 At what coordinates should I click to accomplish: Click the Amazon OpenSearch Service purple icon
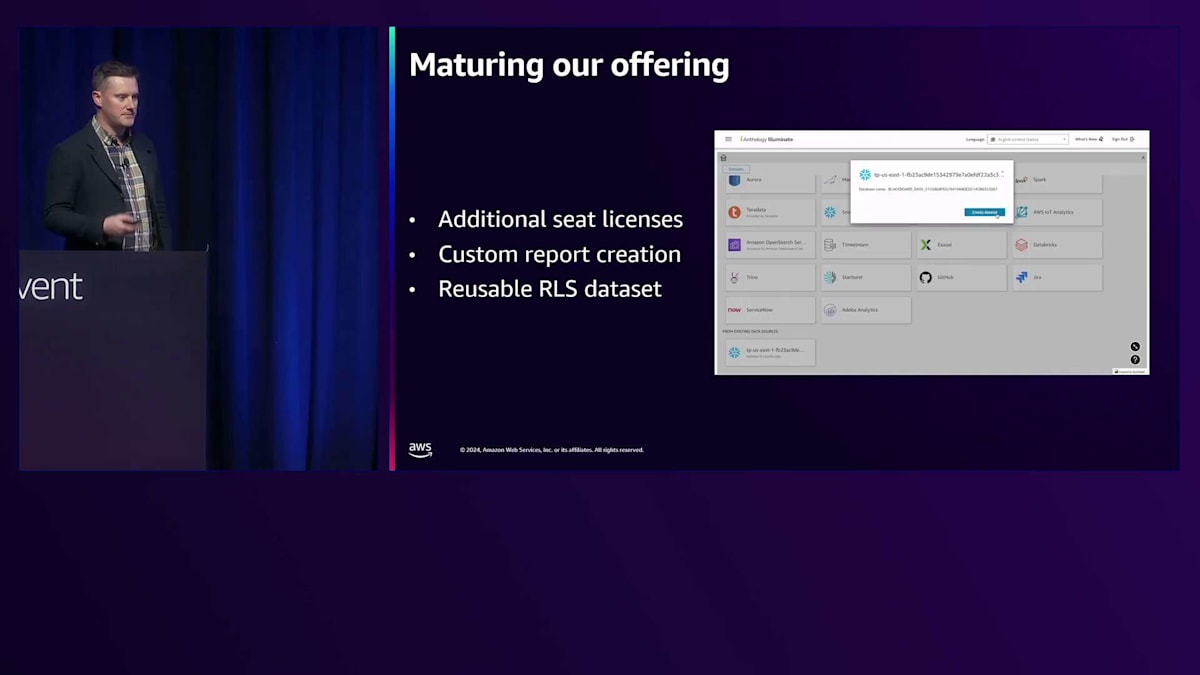pos(734,245)
